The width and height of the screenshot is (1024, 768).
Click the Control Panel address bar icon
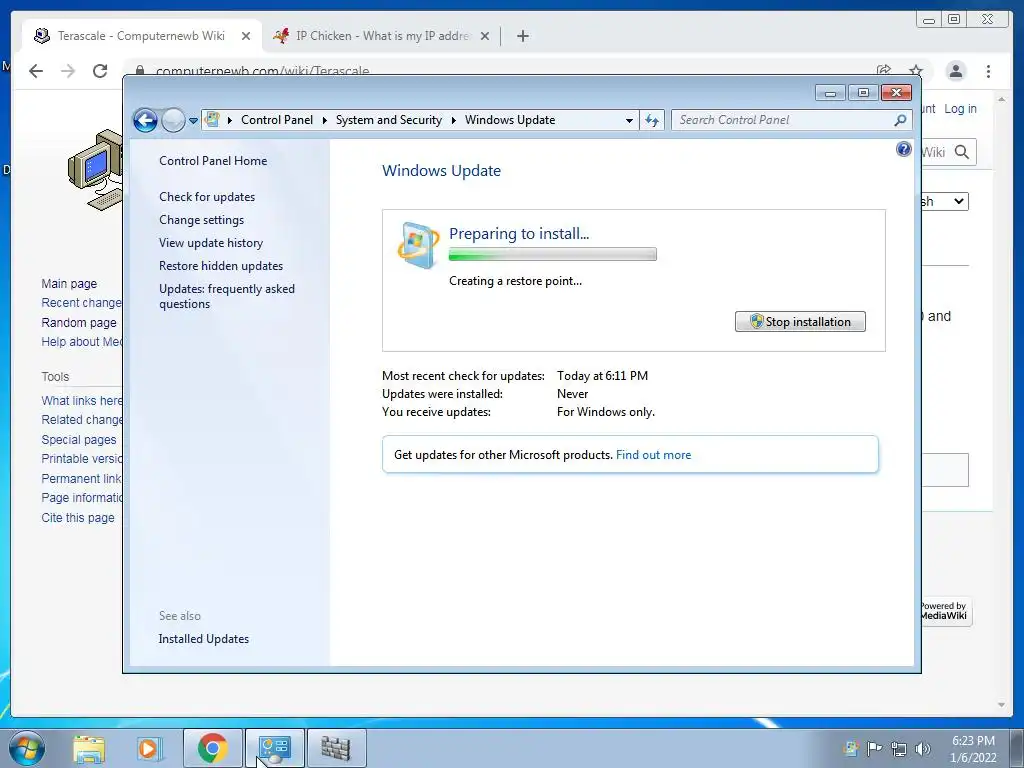tap(212, 120)
